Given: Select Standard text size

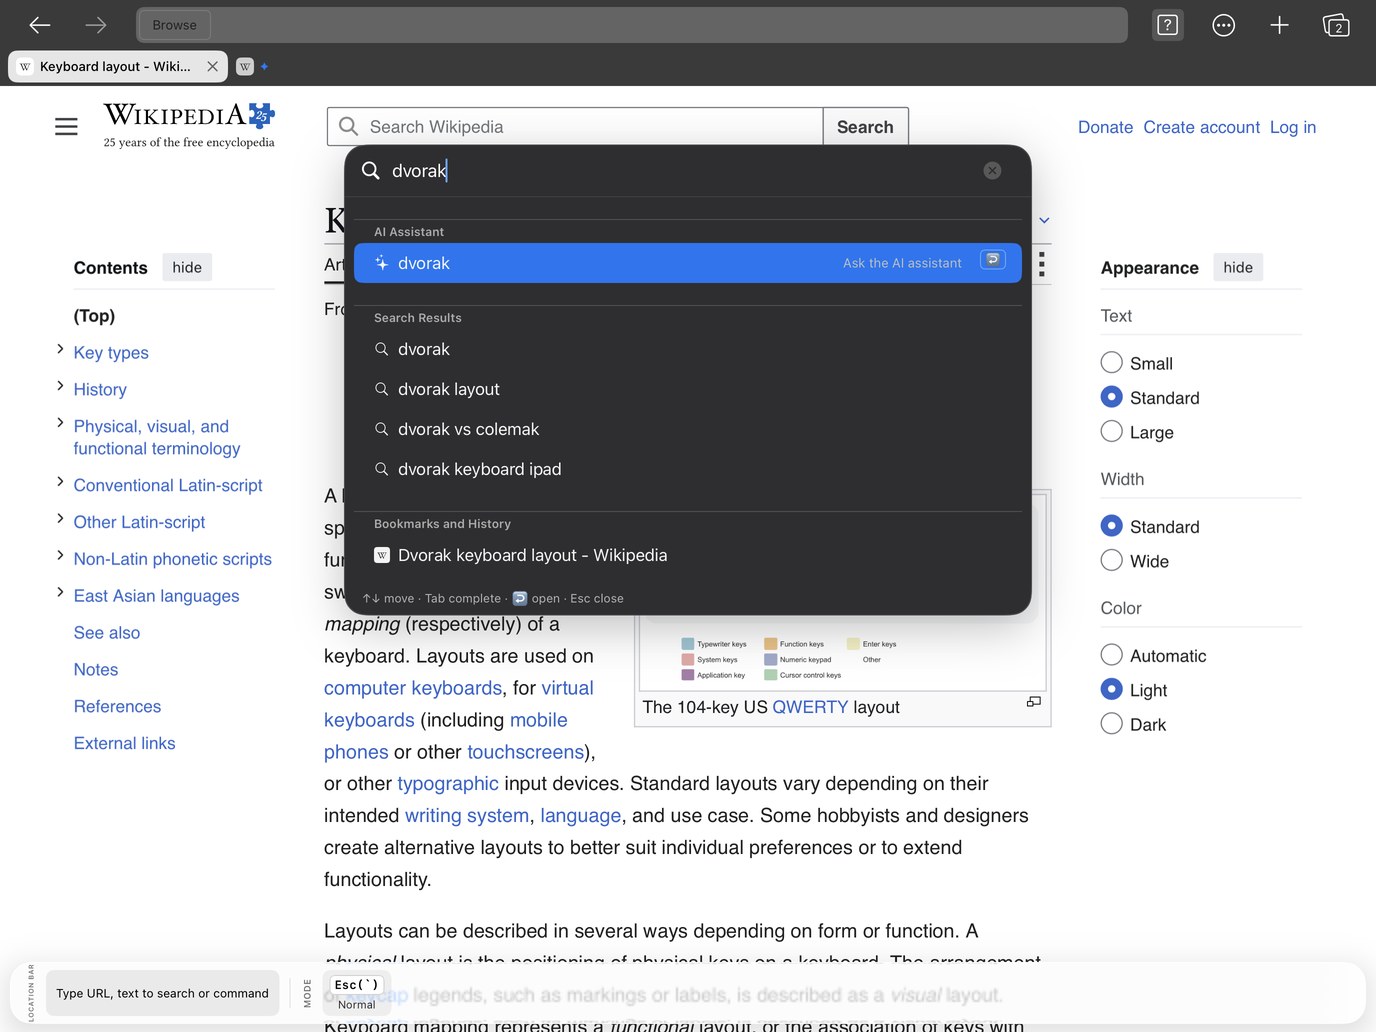Looking at the screenshot, I should pyautogui.click(x=1111, y=397).
